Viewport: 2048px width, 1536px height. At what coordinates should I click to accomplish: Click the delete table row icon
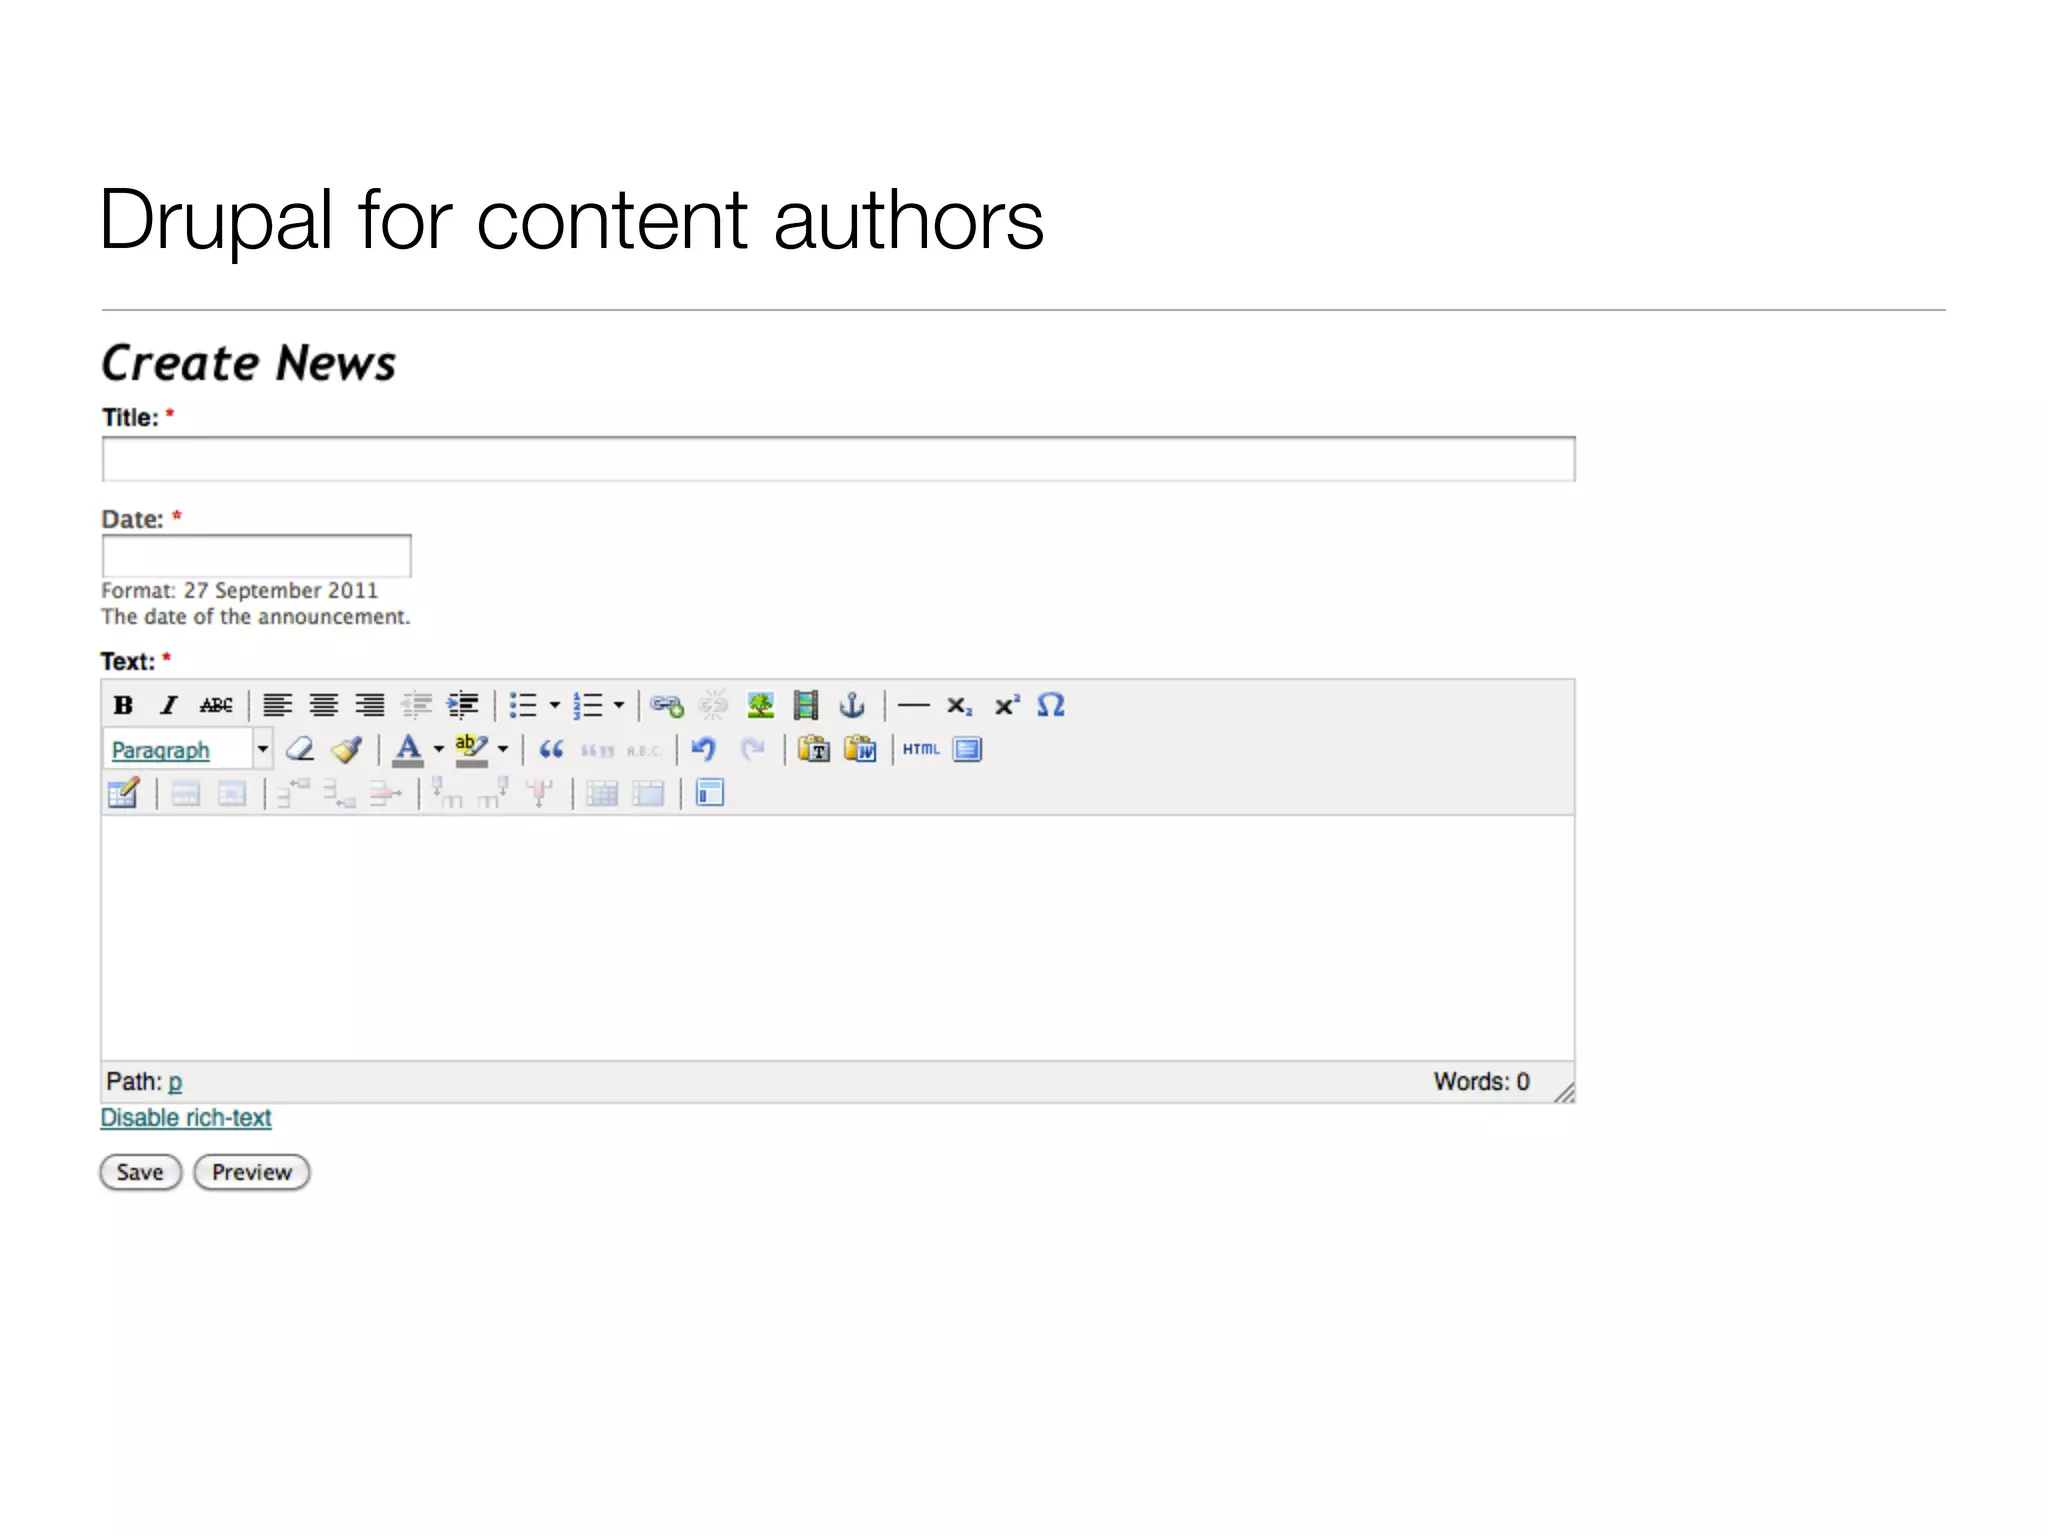[x=385, y=794]
